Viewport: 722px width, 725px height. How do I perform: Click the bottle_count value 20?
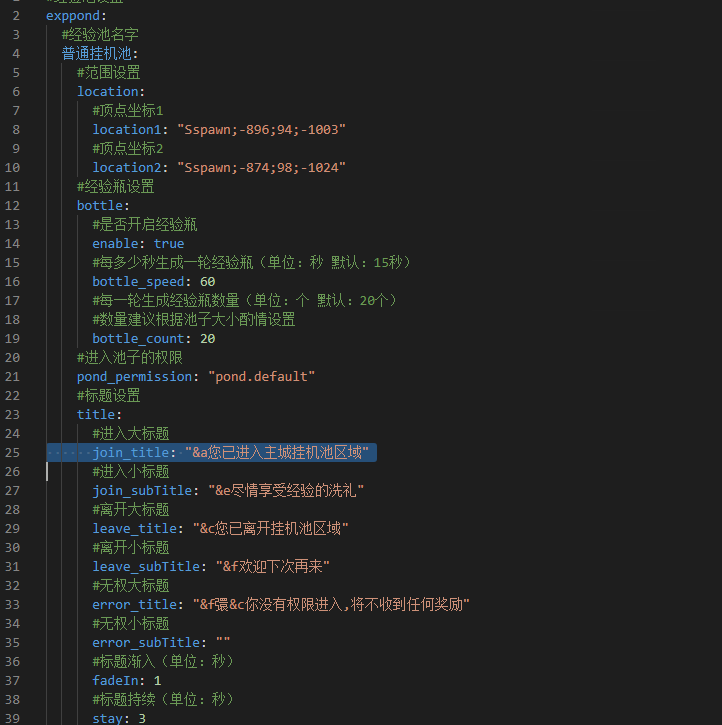(x=207, y=339)
